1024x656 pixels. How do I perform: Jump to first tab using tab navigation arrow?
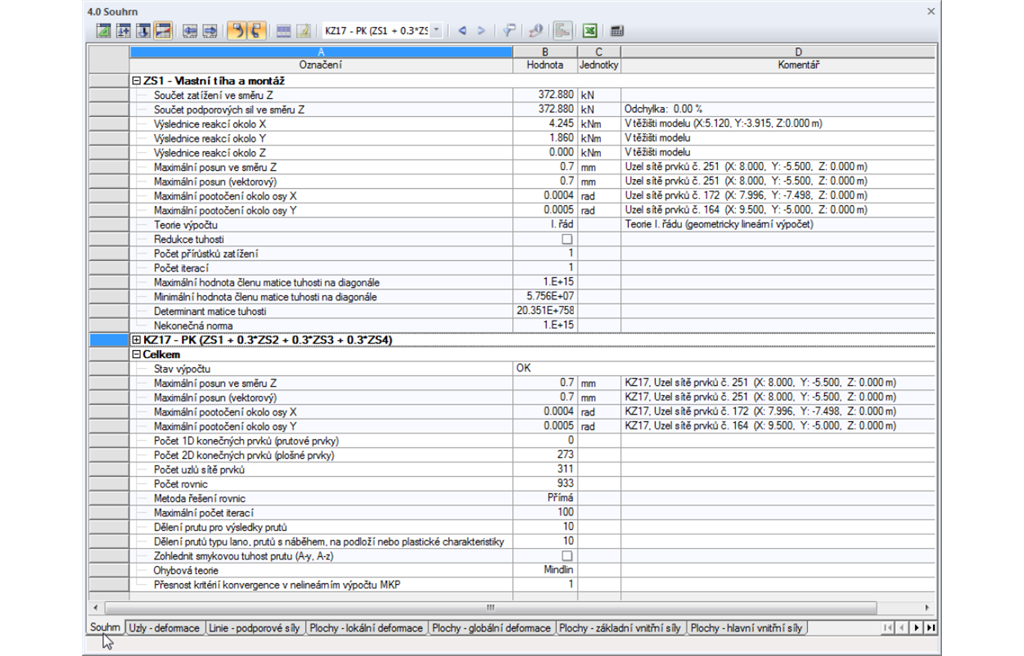coord(887,628)
